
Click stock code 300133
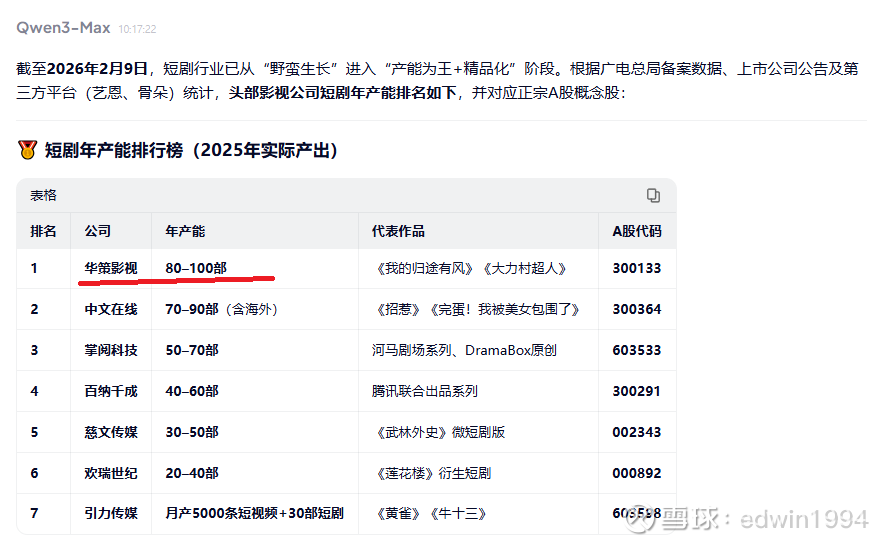pos(637,268)
